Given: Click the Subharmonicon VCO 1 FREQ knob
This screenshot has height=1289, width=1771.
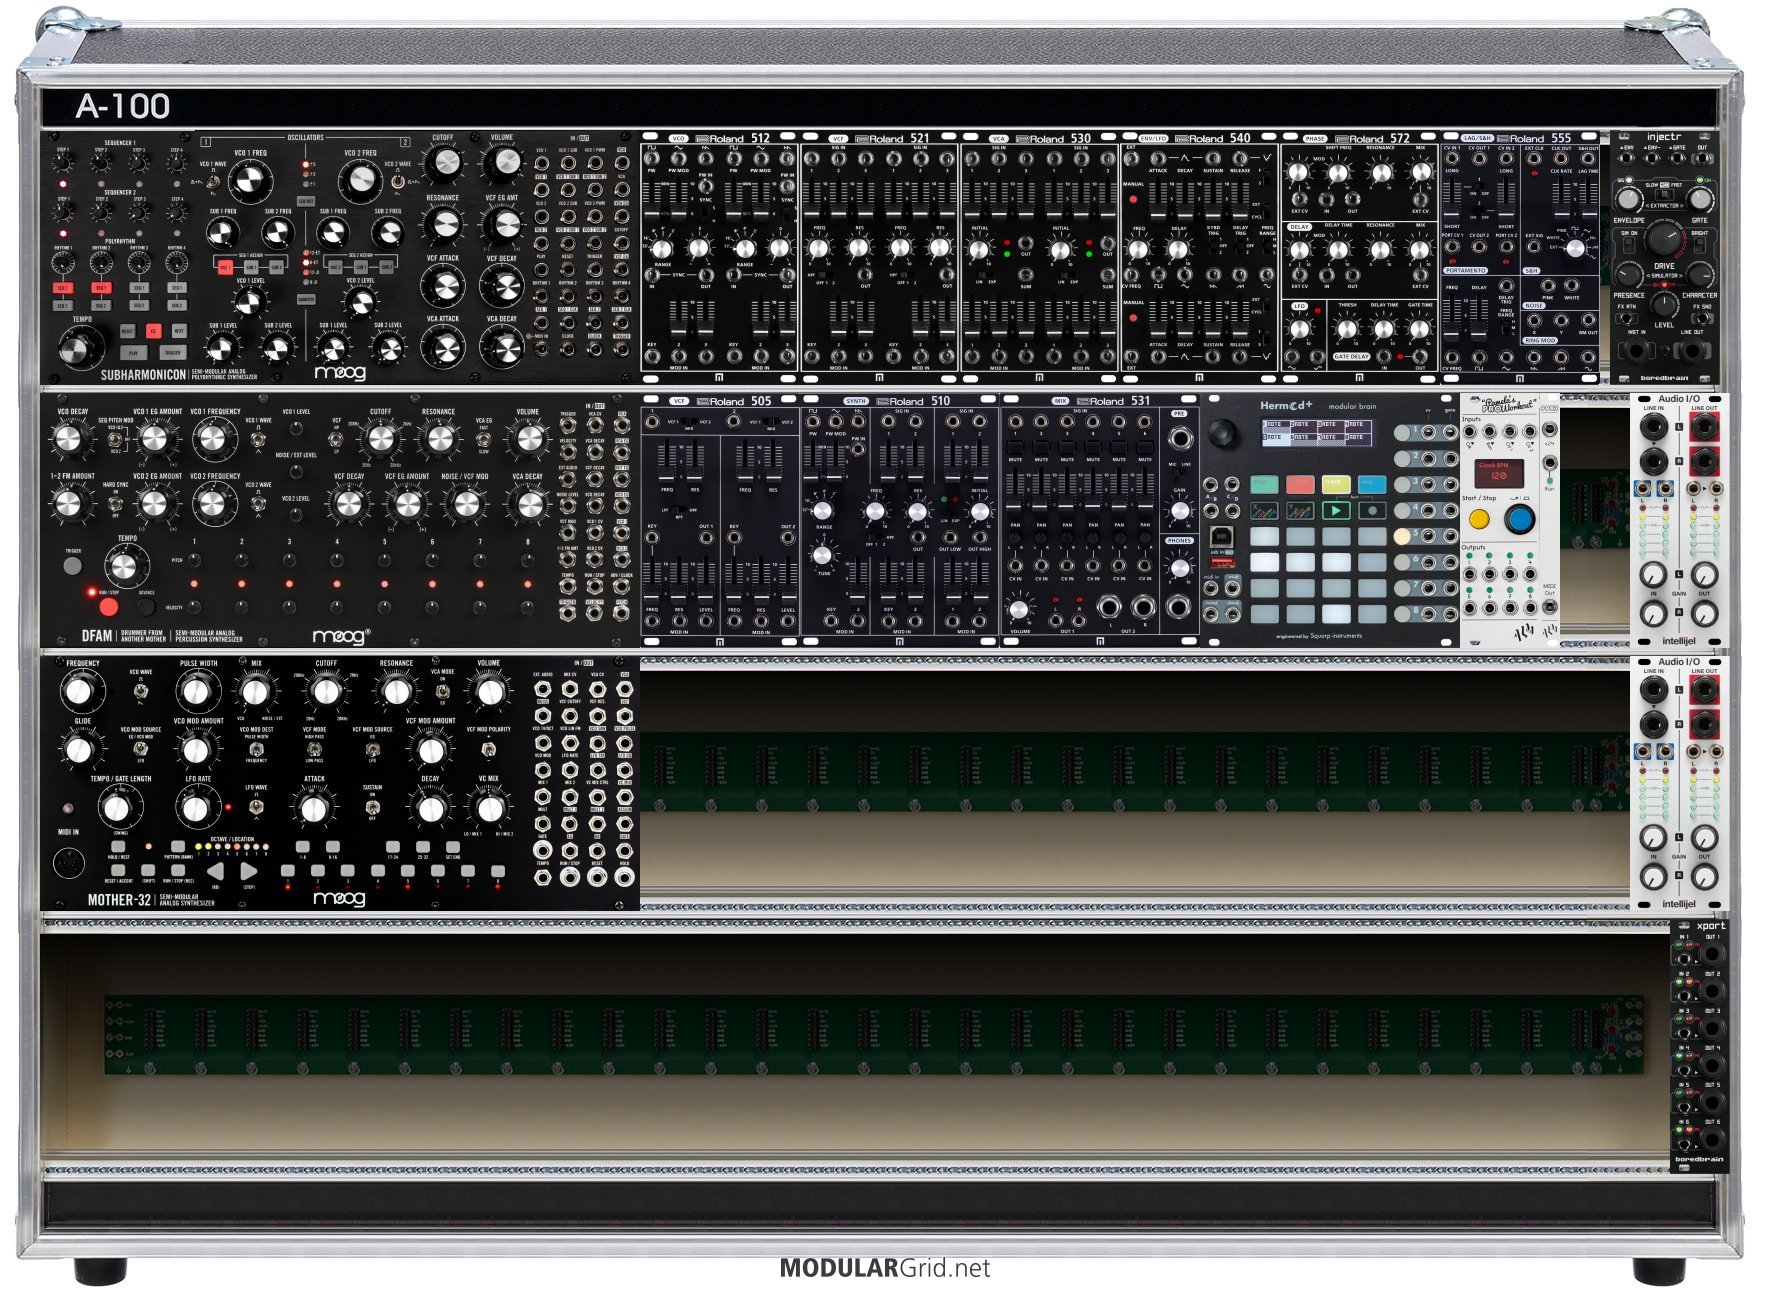Looking at the screenshot, I should point(250,182).
